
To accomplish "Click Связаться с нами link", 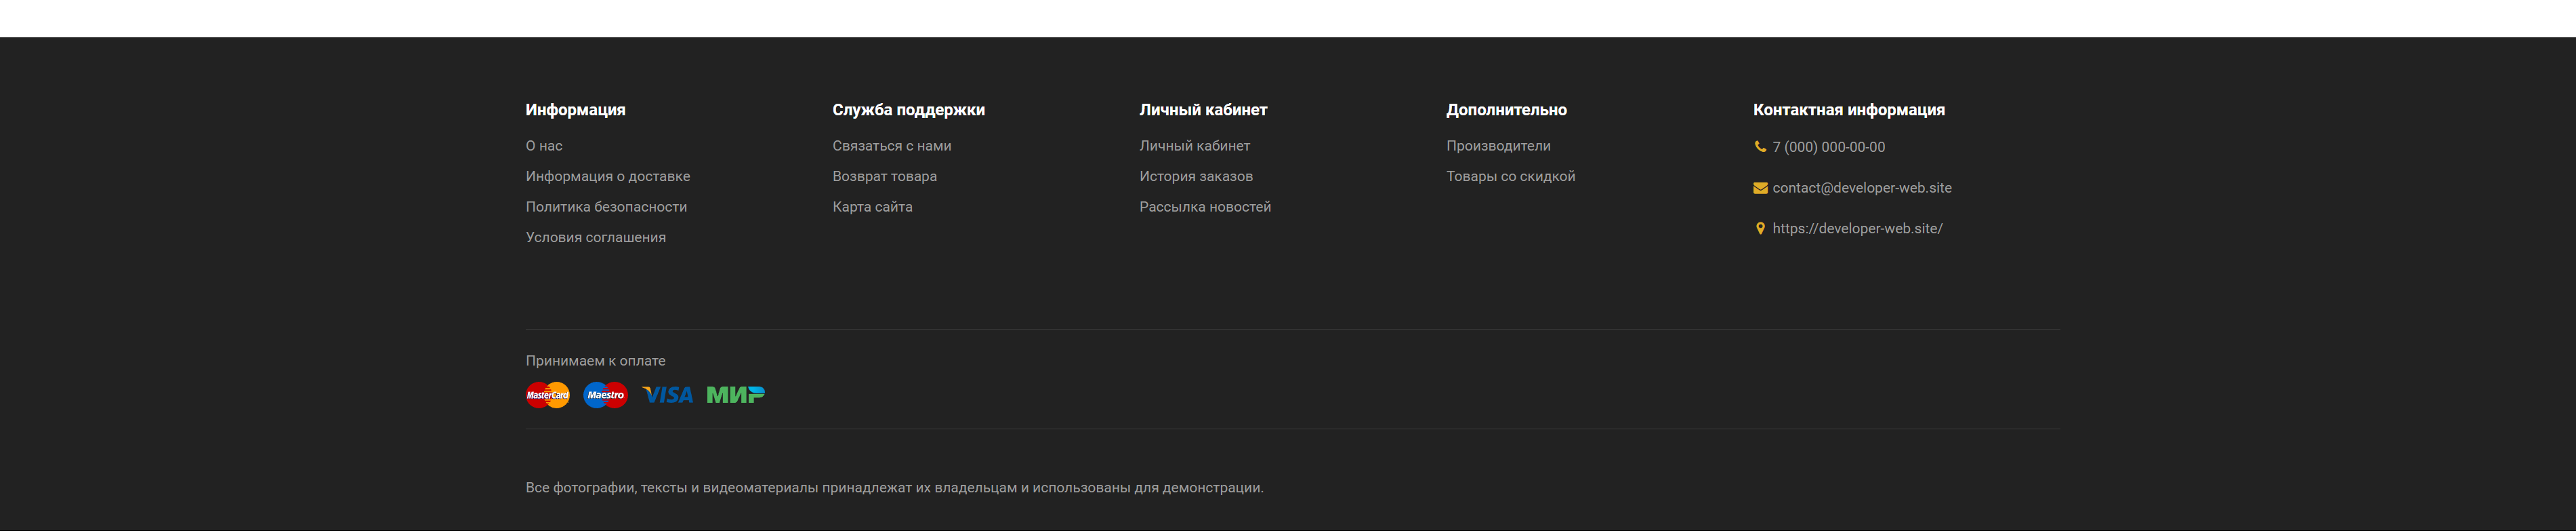I will click(x=892, y=146).
